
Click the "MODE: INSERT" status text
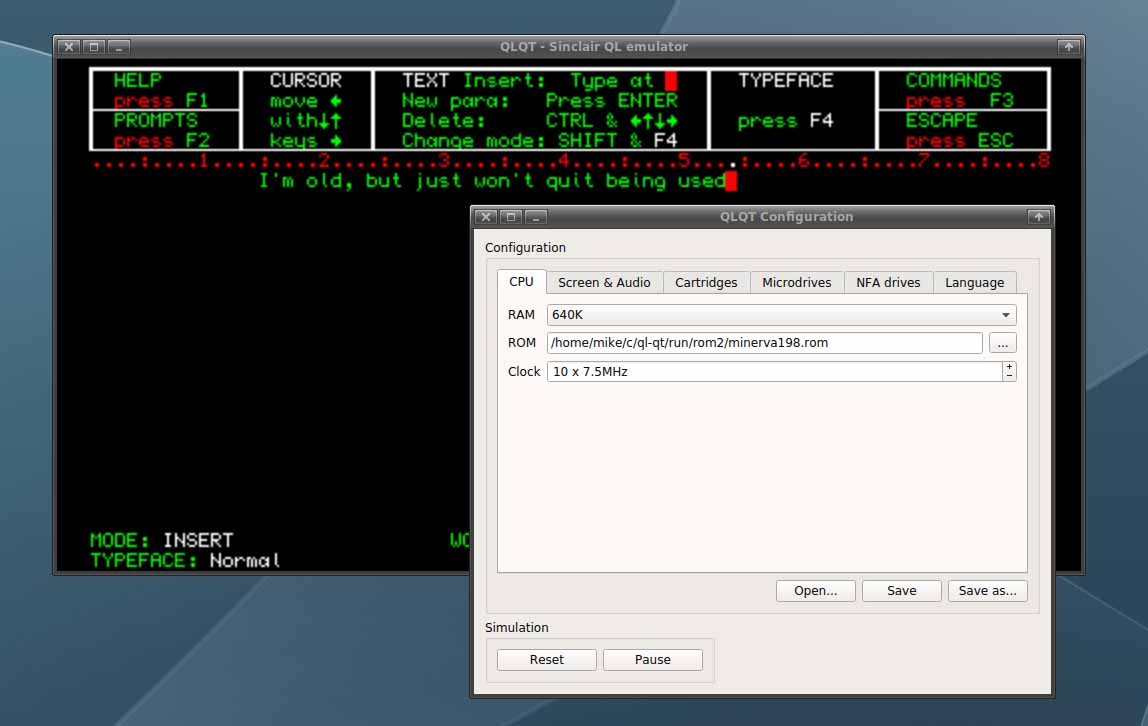tap(162, 540)
